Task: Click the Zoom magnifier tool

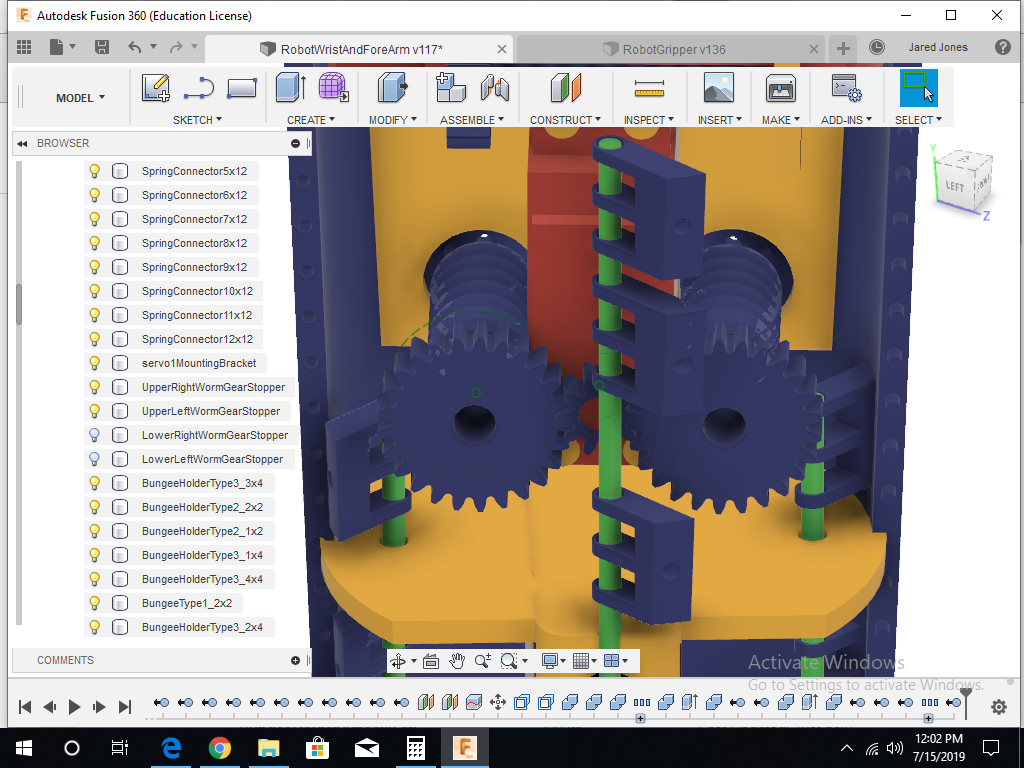Action: click(483, 661)
